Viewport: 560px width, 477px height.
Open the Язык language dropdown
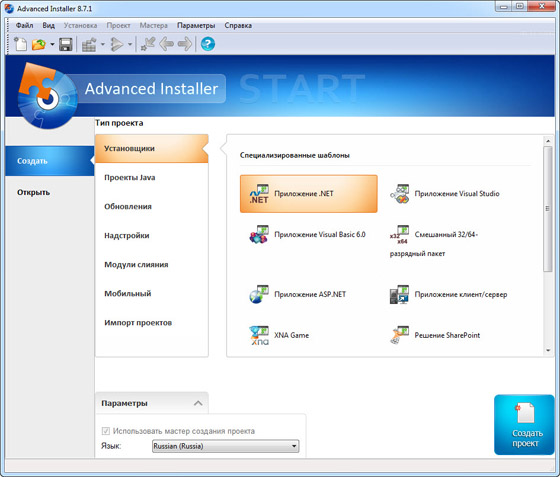click(225, 446)
